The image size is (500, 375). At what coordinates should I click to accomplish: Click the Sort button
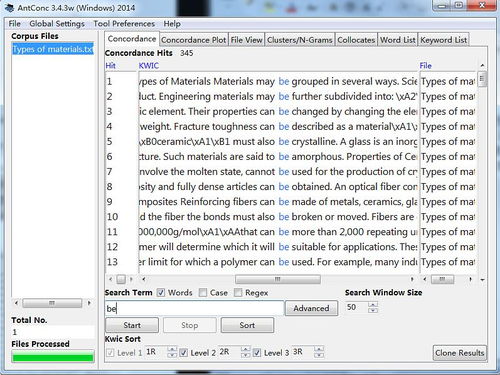[x=247, y=325]
